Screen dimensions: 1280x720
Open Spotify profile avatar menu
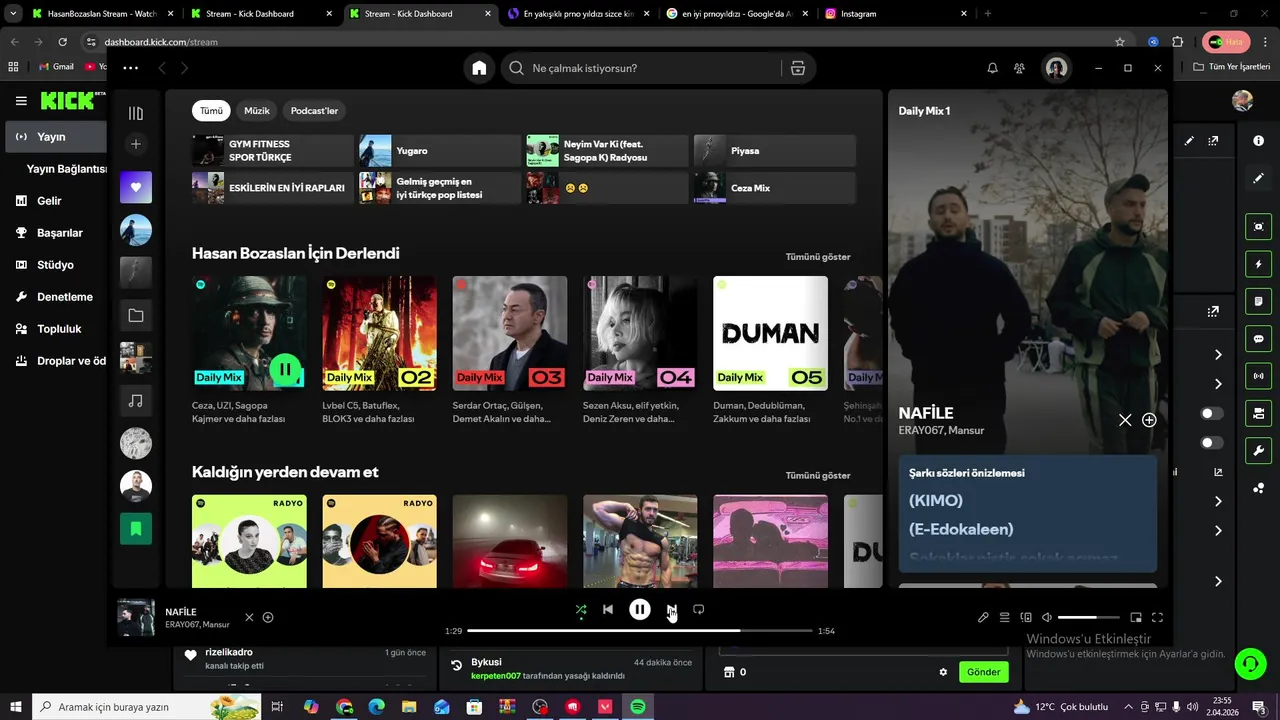click(x=1056, y=68)
